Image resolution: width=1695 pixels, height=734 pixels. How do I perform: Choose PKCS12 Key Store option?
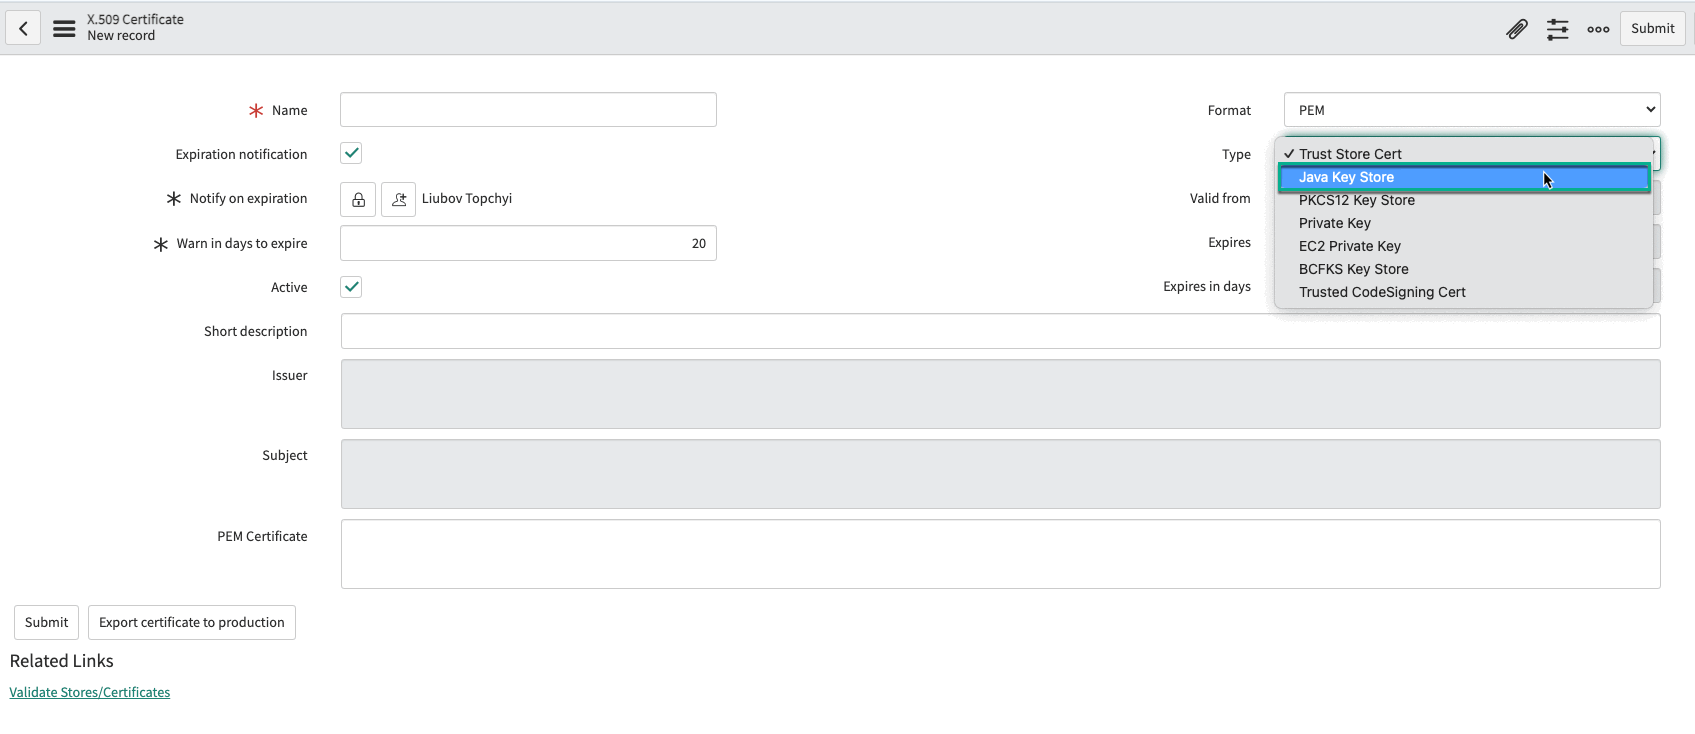1356,200
